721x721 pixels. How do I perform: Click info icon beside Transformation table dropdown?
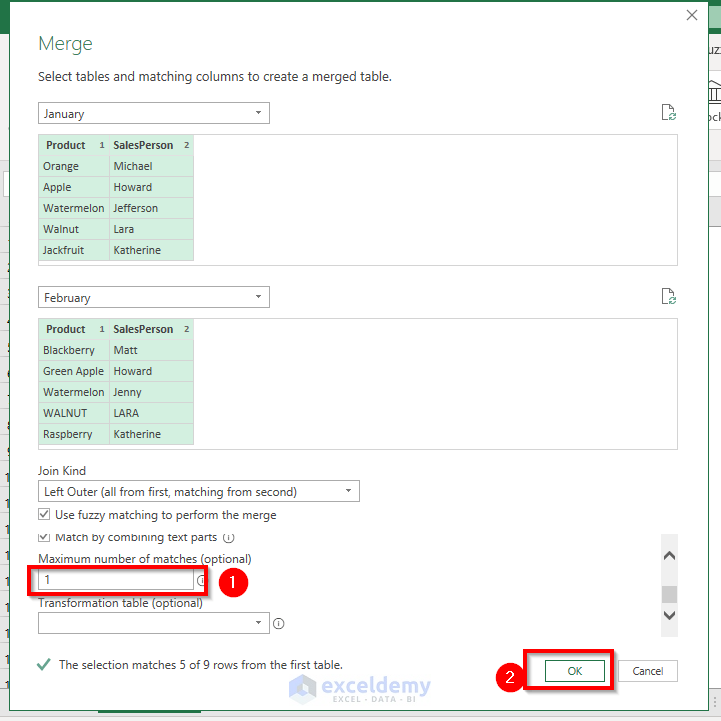pos(279,624)
